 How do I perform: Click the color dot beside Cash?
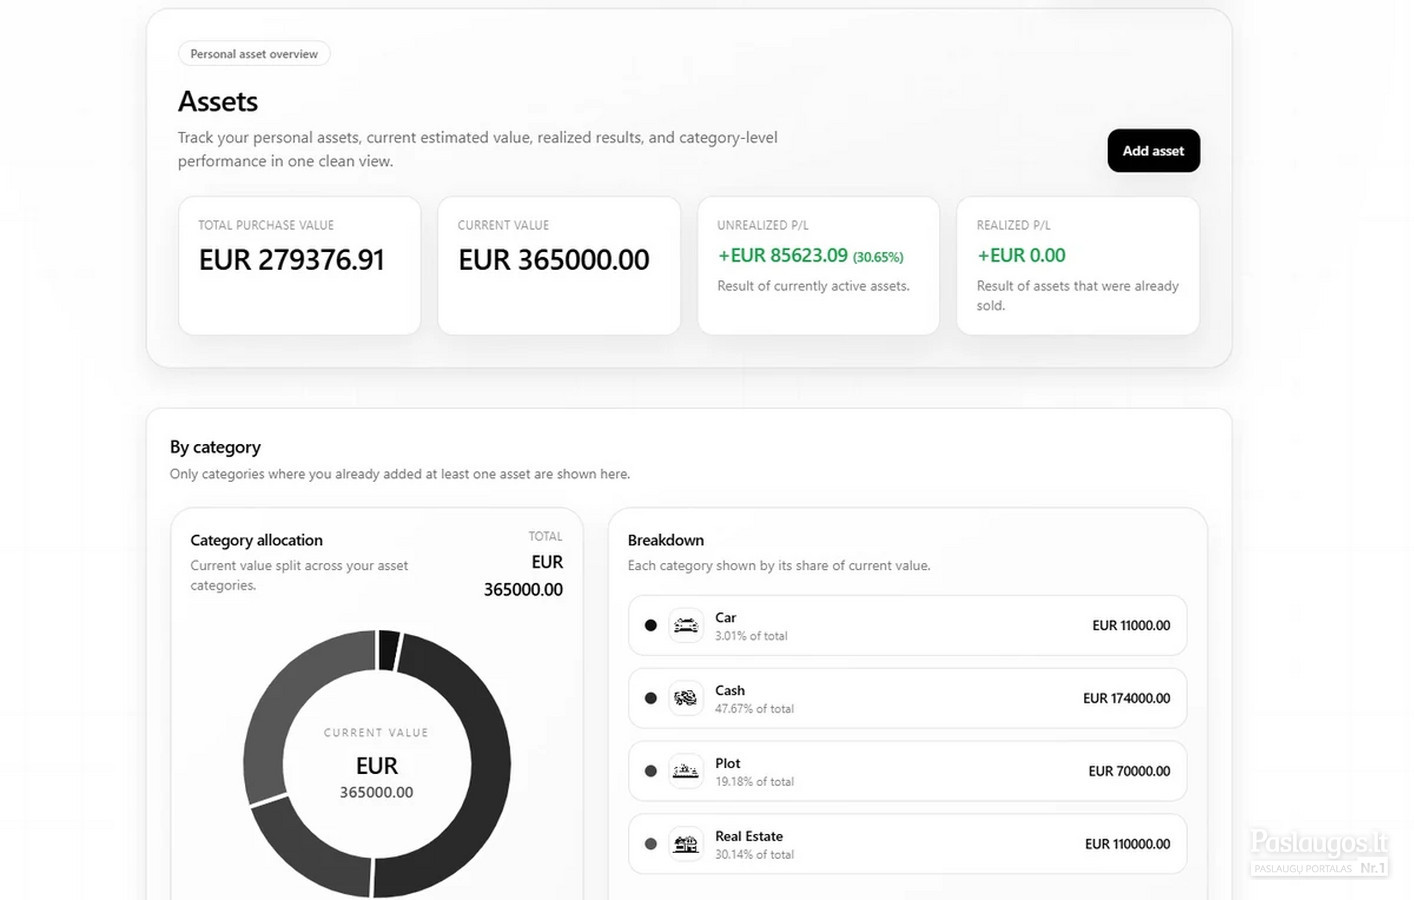tap(651, 698)
